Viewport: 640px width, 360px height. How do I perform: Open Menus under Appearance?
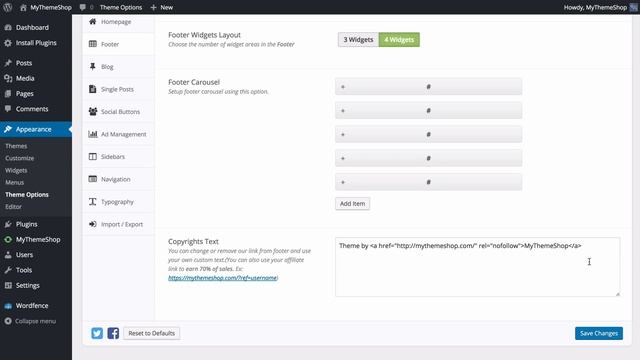[x=15, y=182]
